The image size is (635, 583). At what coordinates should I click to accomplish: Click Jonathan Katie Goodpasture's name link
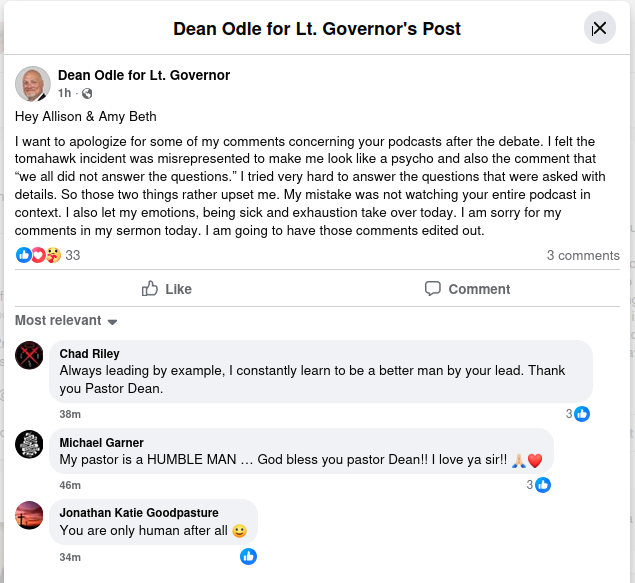139,513
